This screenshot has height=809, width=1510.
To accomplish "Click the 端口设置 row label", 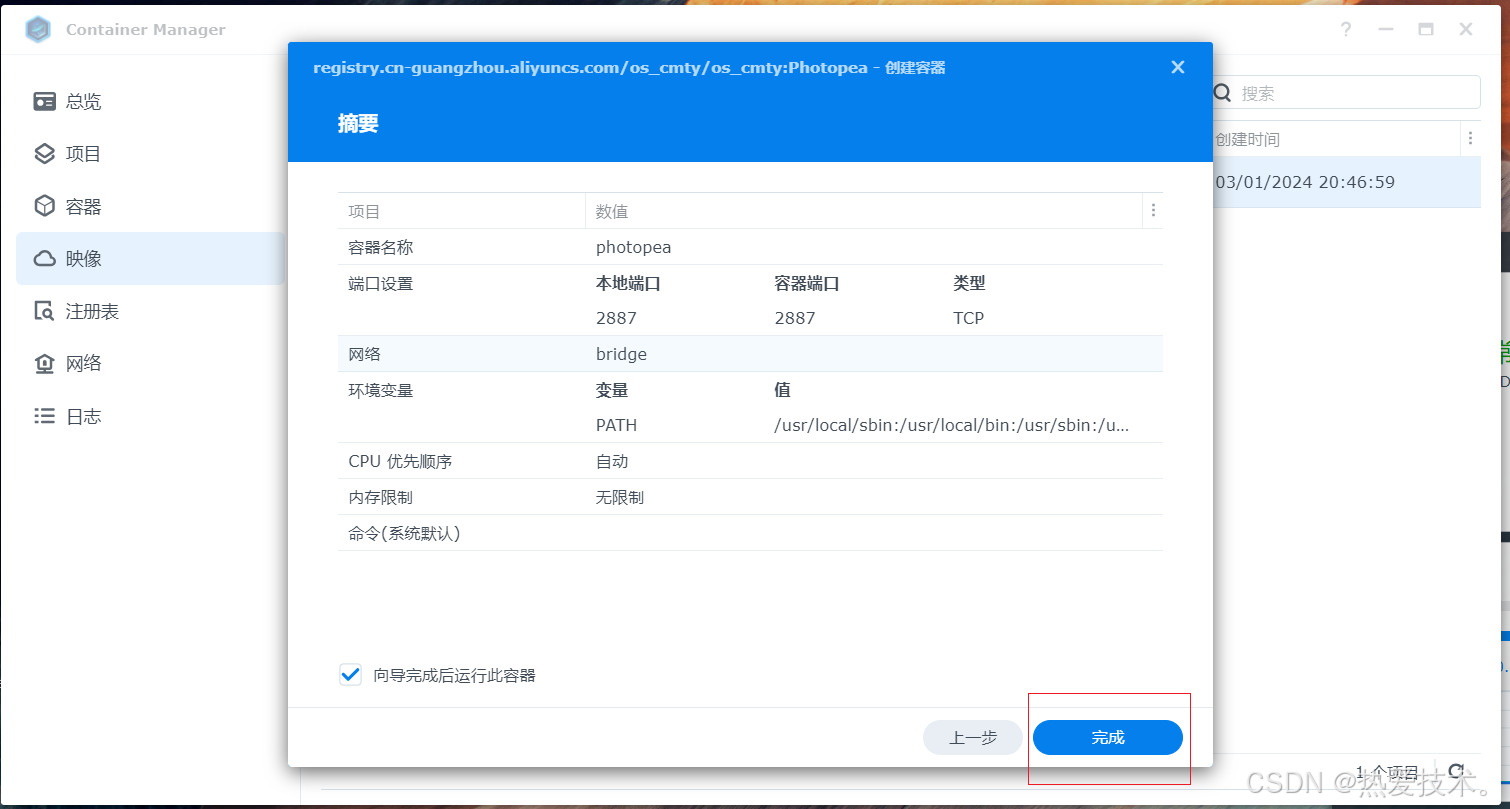I will coord(381,284).
